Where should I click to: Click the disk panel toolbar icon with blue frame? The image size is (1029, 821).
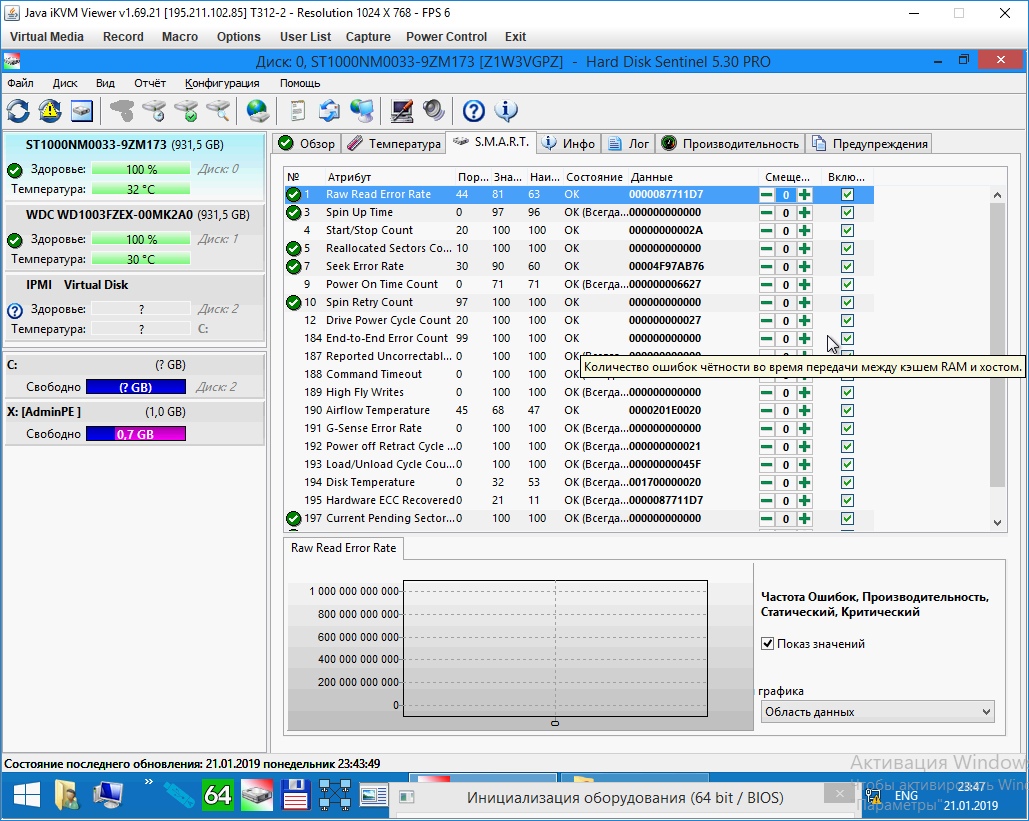coord(82,111)
